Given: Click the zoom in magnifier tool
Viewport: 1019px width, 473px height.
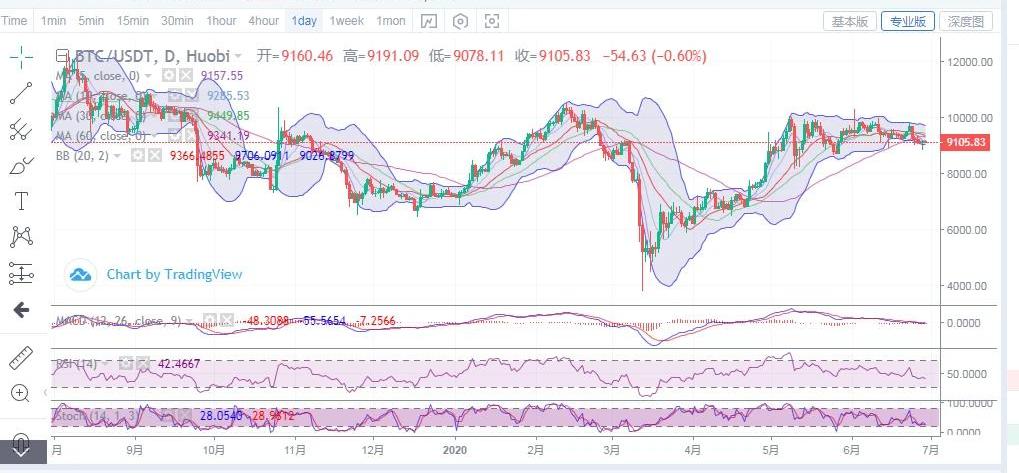Looking at the screenshot, I should tap(21, 393).
